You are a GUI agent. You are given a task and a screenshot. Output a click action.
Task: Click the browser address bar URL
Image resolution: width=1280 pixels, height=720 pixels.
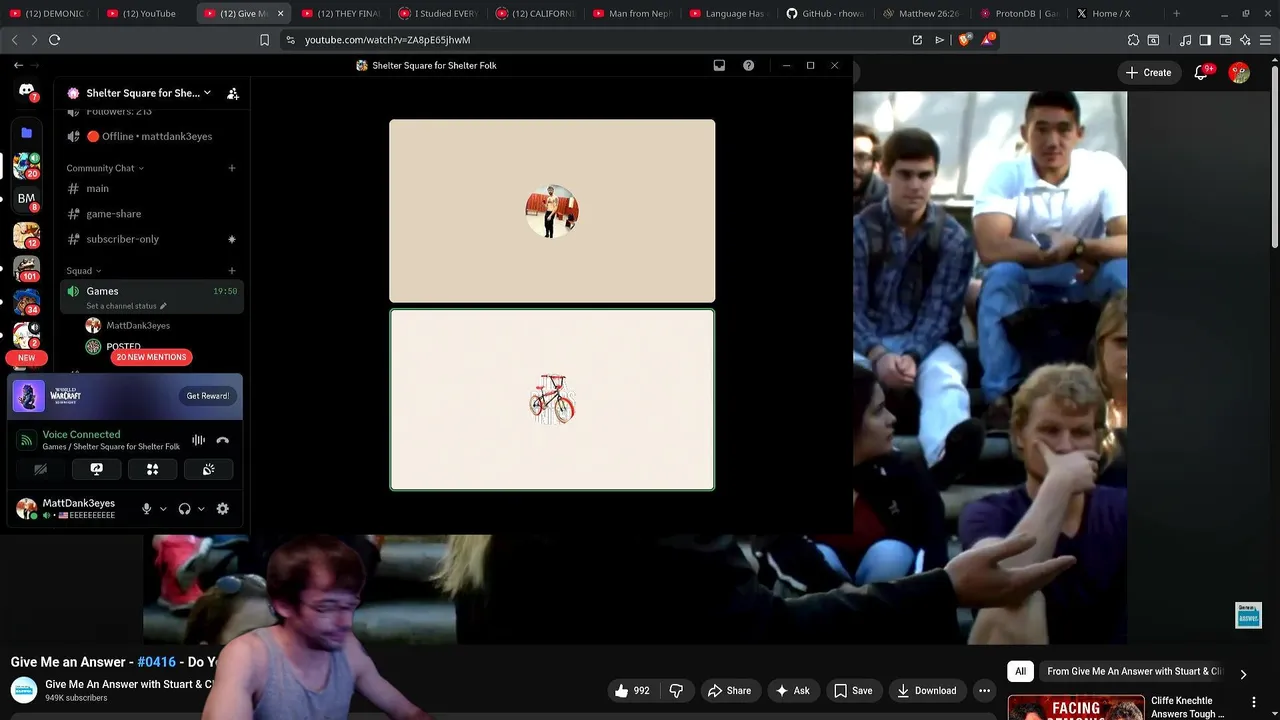(388, 40)
